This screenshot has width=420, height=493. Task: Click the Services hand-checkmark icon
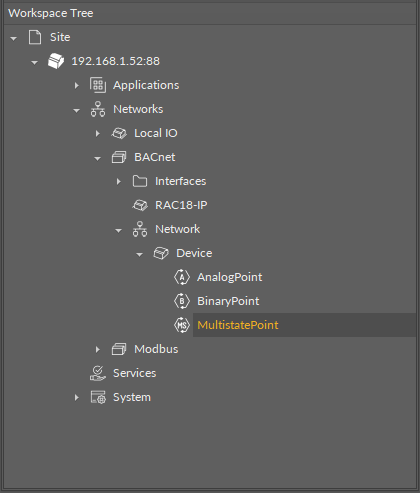[x=98, y=373]
